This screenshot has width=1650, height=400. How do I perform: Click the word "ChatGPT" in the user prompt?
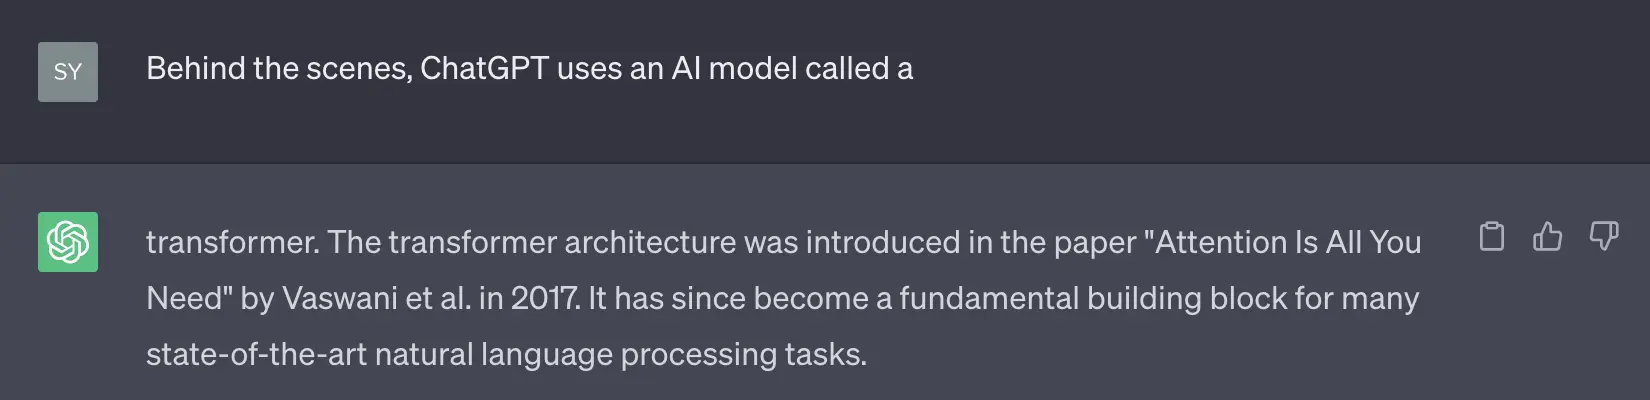coord(484,69)
